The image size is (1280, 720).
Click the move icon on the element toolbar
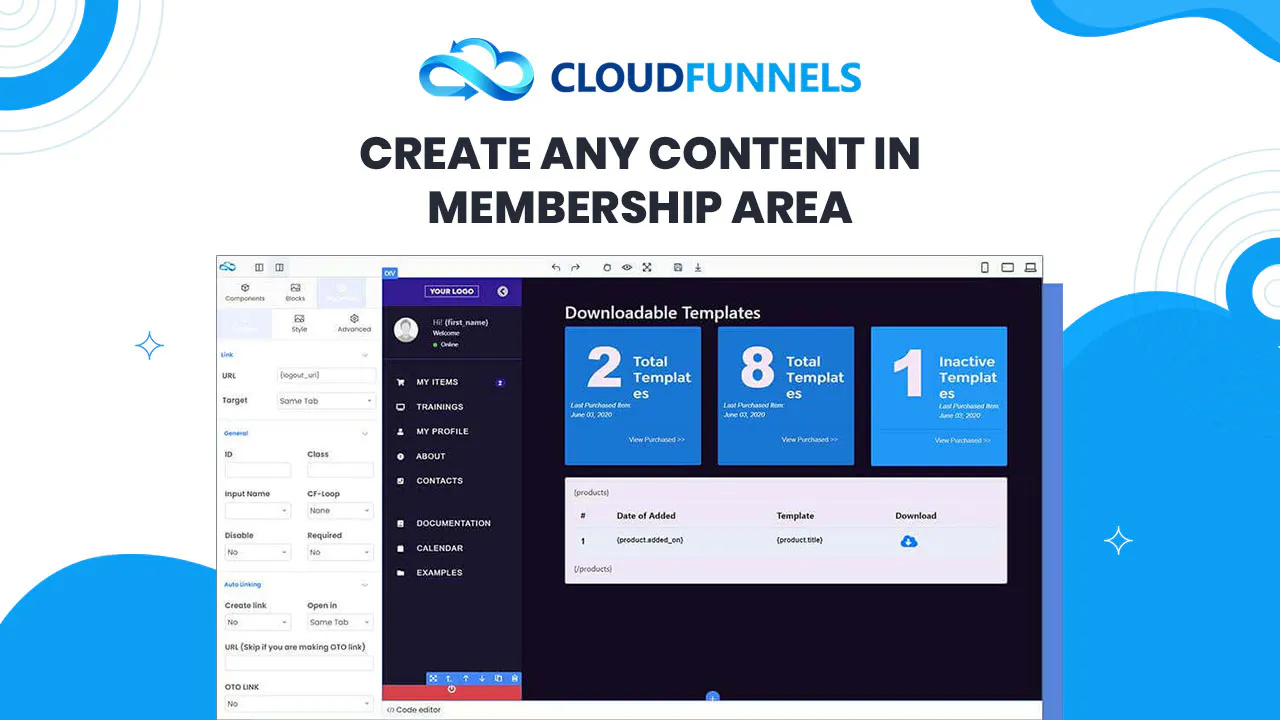click(433, 678)
